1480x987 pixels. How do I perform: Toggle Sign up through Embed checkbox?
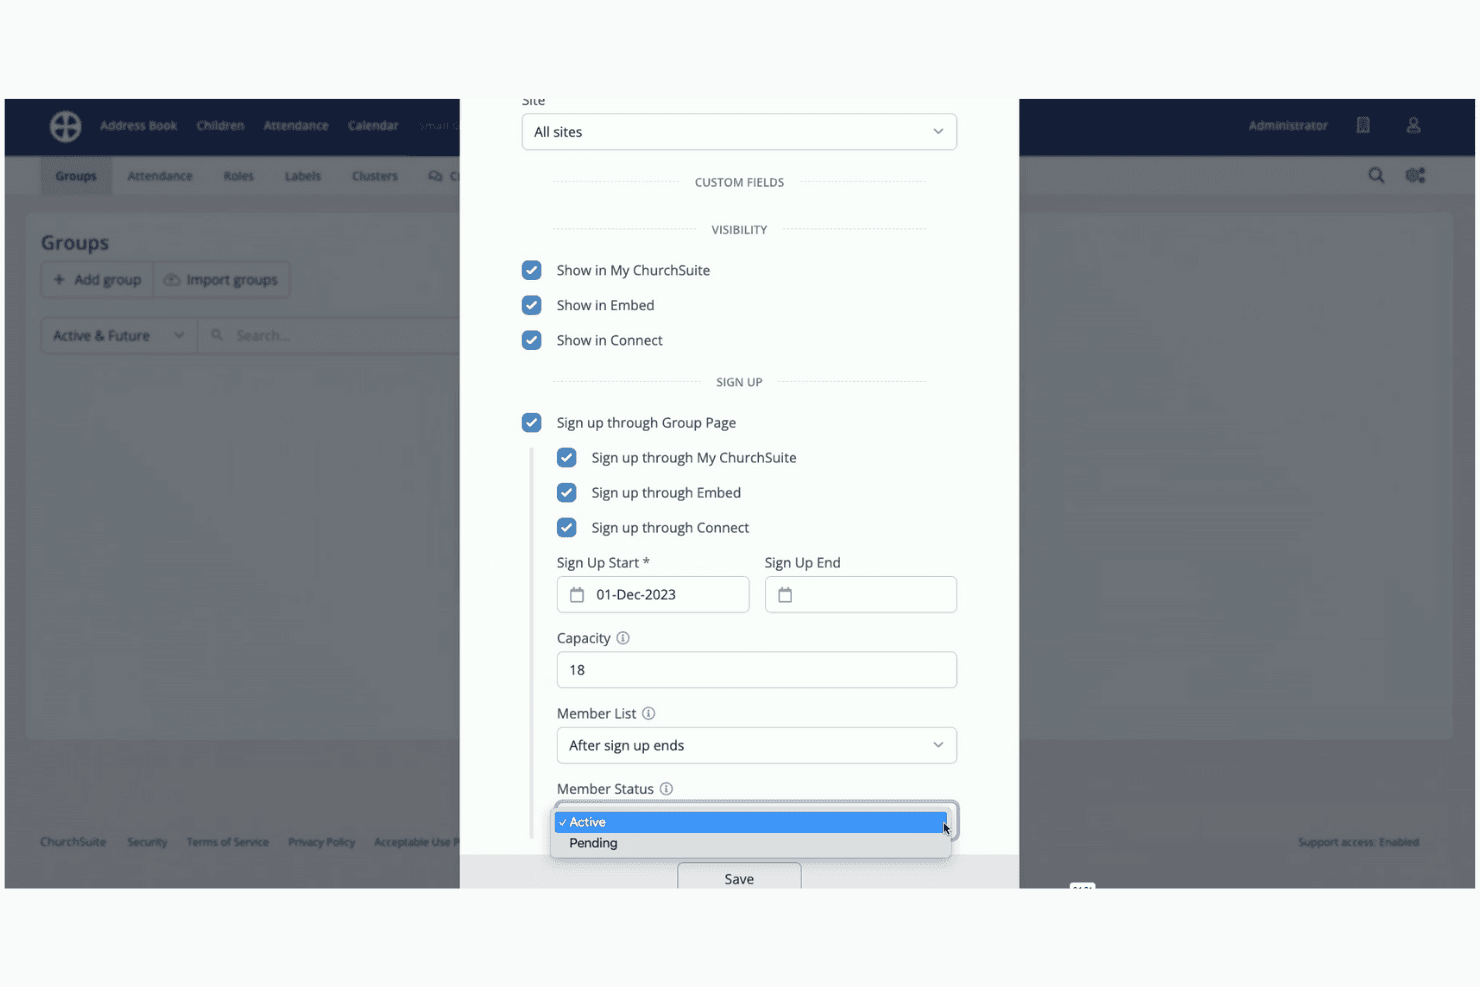tap(567, 493)
